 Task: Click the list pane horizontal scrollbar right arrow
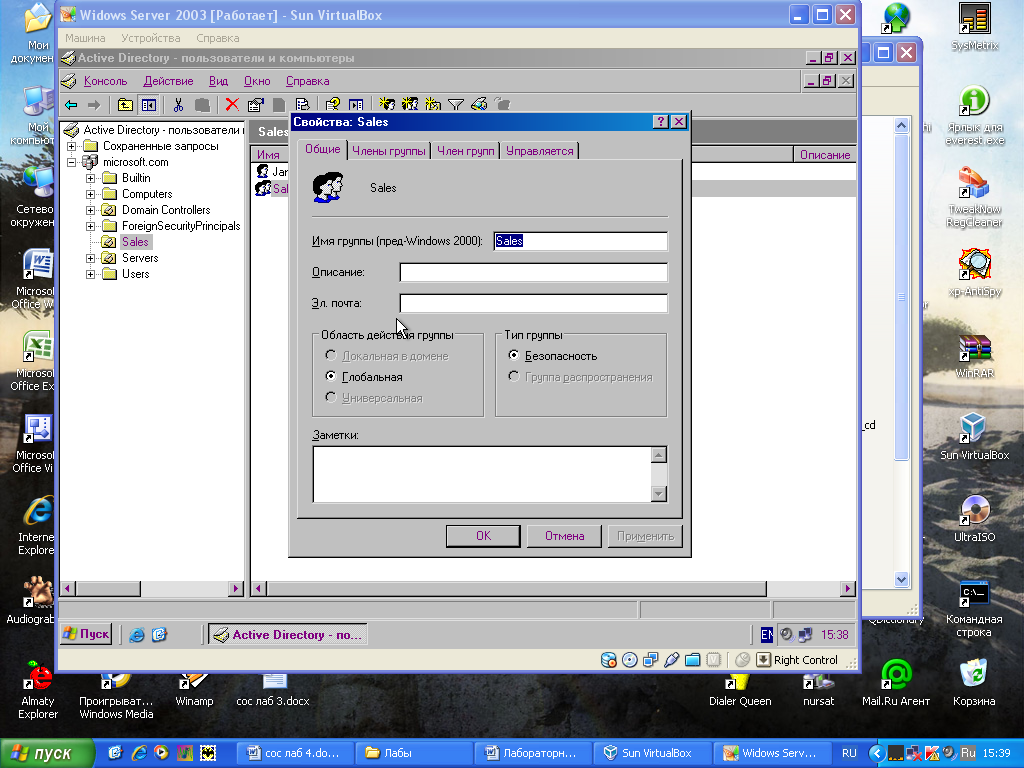848,588
